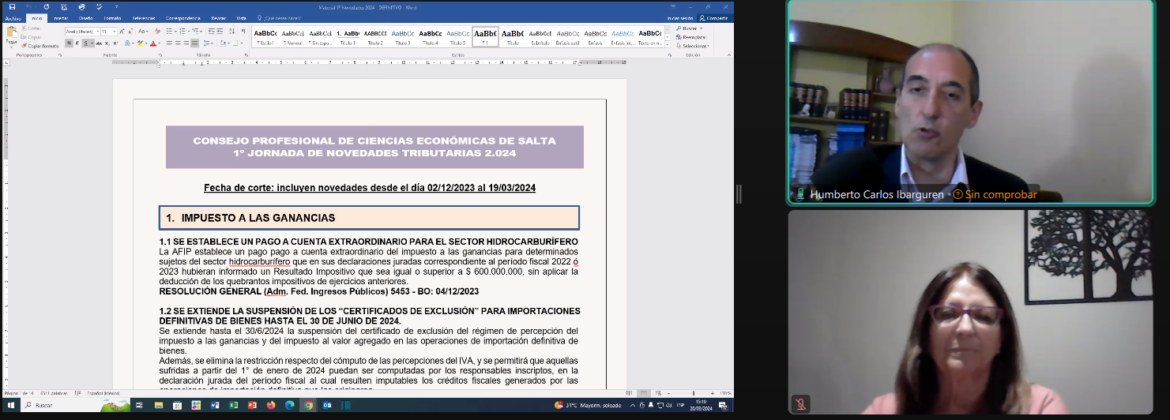Open the Archivo menu tab

(x=12, y=18)
